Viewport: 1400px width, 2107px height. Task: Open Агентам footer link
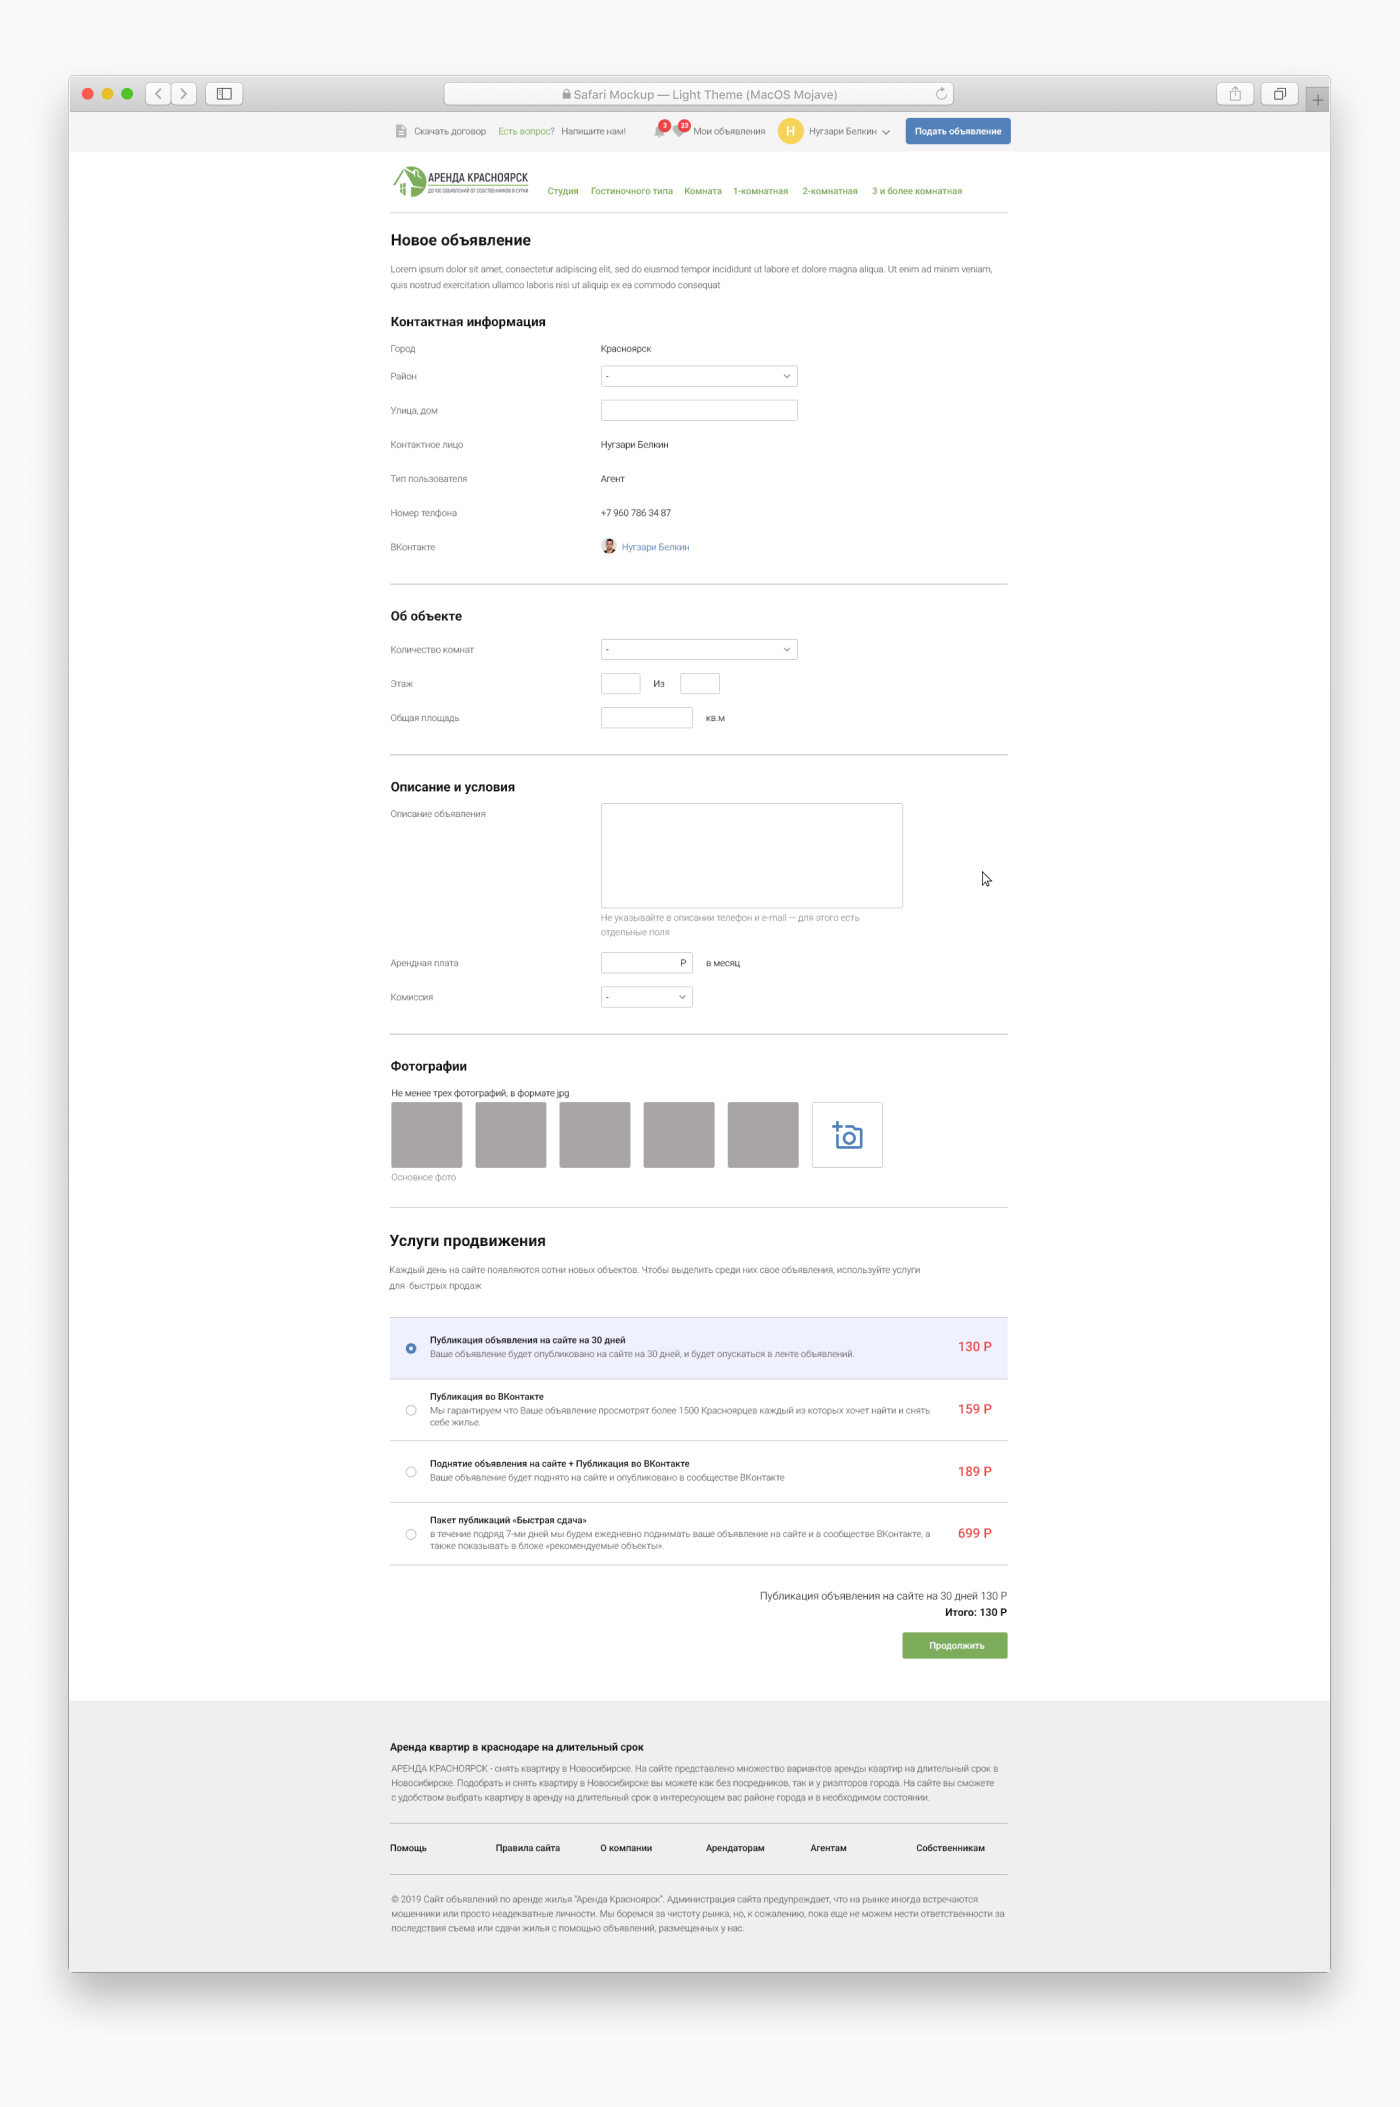828,1848
